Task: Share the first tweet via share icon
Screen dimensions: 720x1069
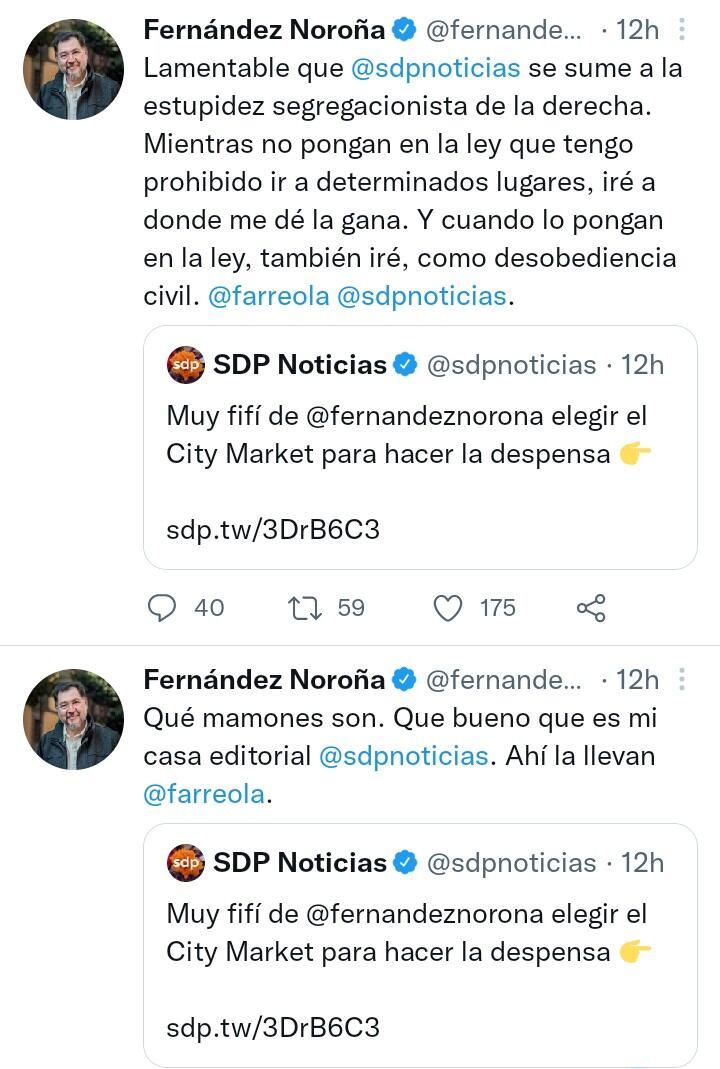Action: point(591,607)
